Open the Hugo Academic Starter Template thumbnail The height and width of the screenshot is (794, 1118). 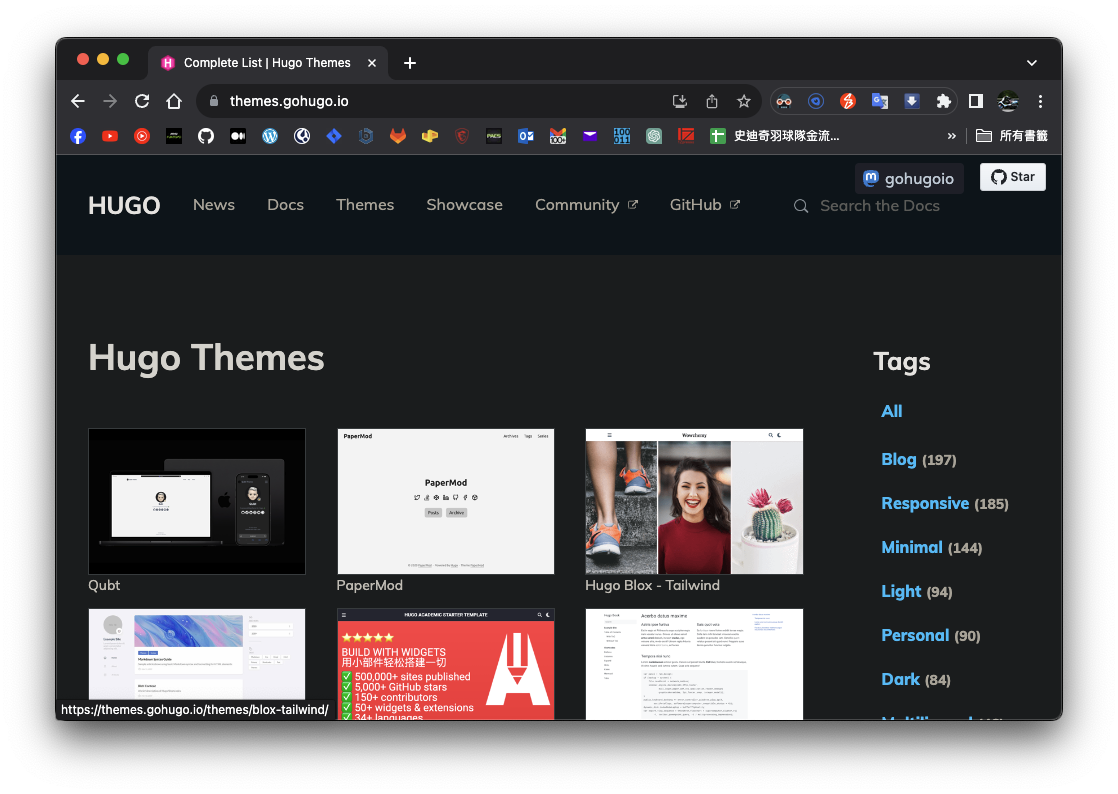446,664
